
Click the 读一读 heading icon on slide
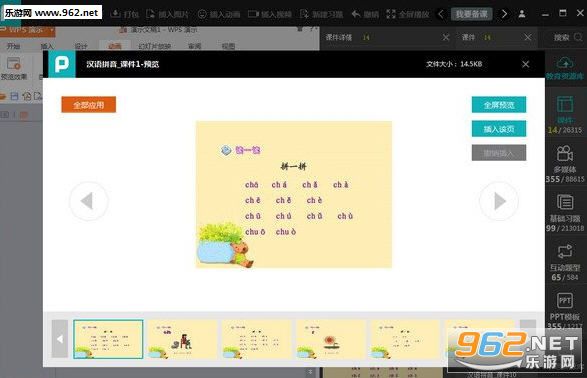(x=226, y=150)
